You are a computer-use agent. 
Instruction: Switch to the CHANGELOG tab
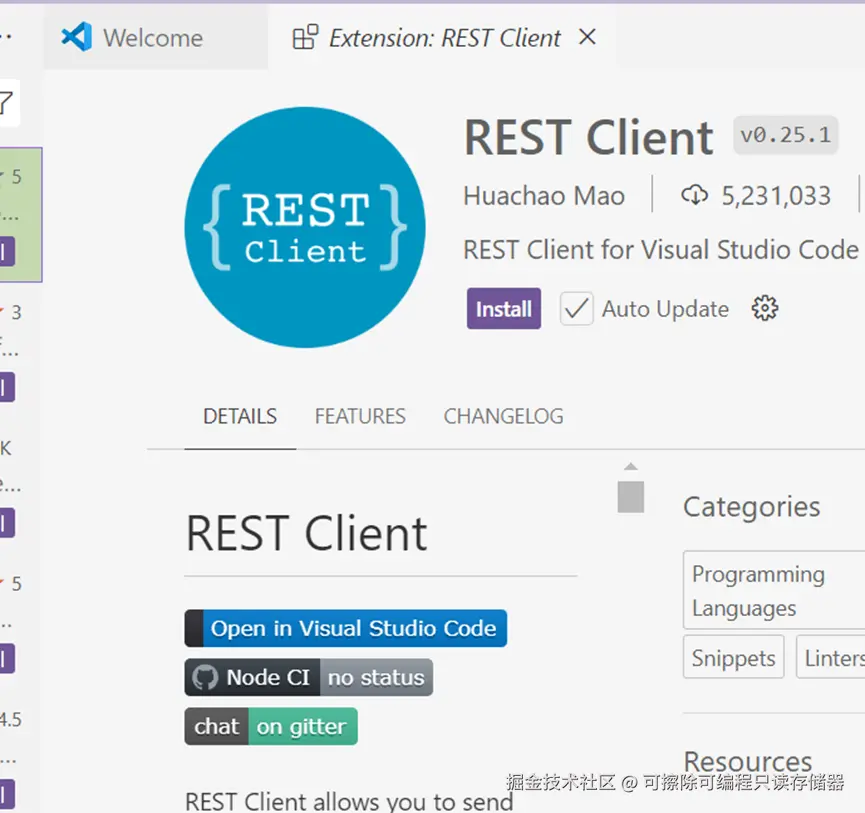pyautogui.click(x=504, y=416)
